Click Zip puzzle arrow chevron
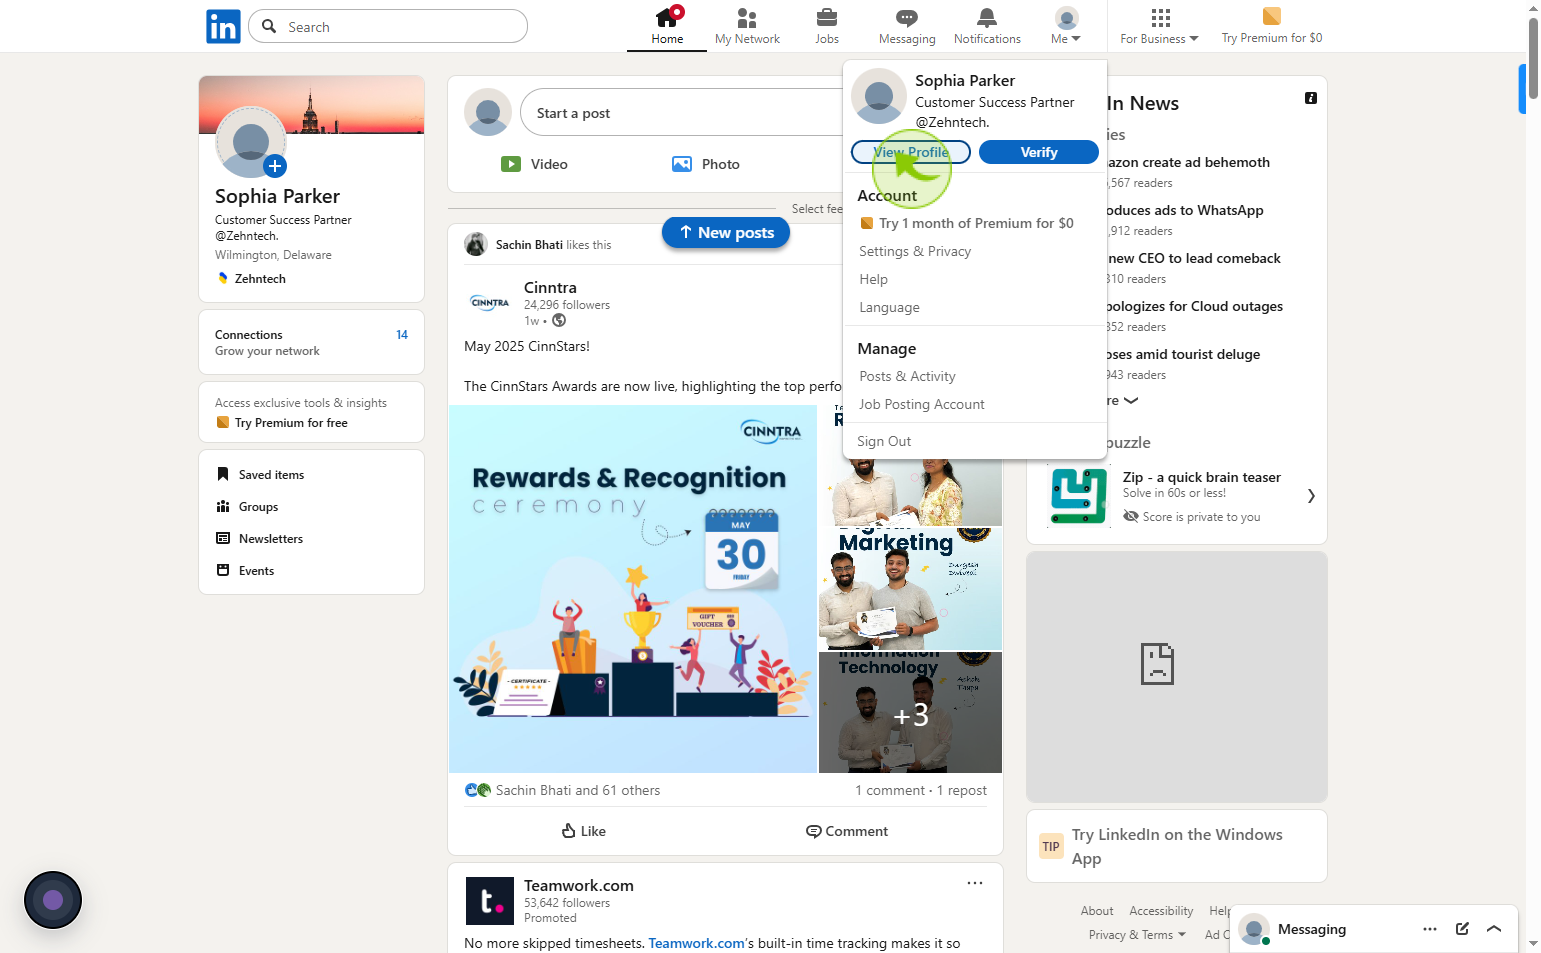 tap(1311, 496)
